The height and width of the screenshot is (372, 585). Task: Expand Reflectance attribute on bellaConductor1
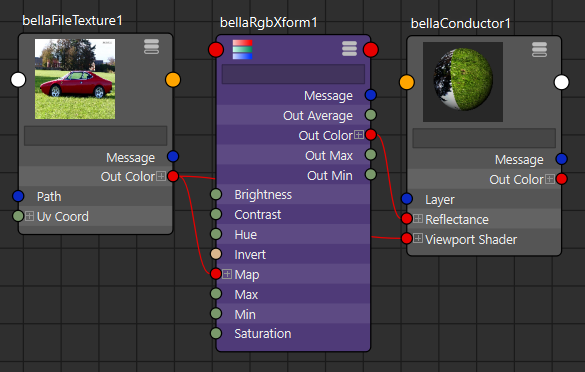[x=418, y=219]
